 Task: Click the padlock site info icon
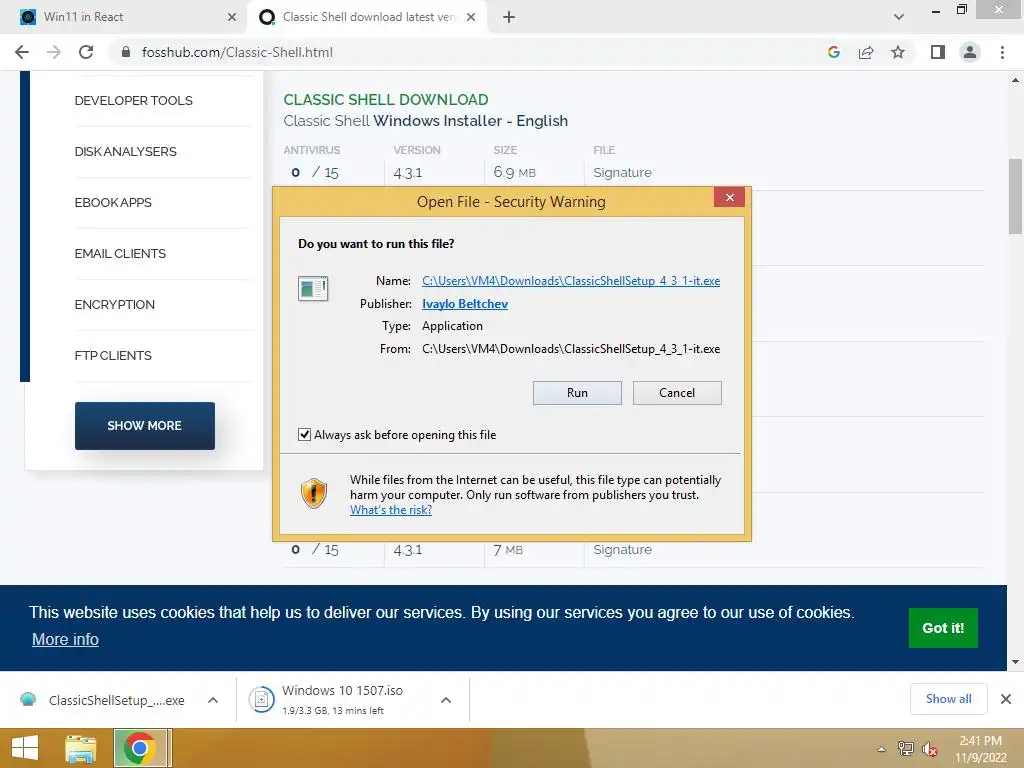[126, 52]
